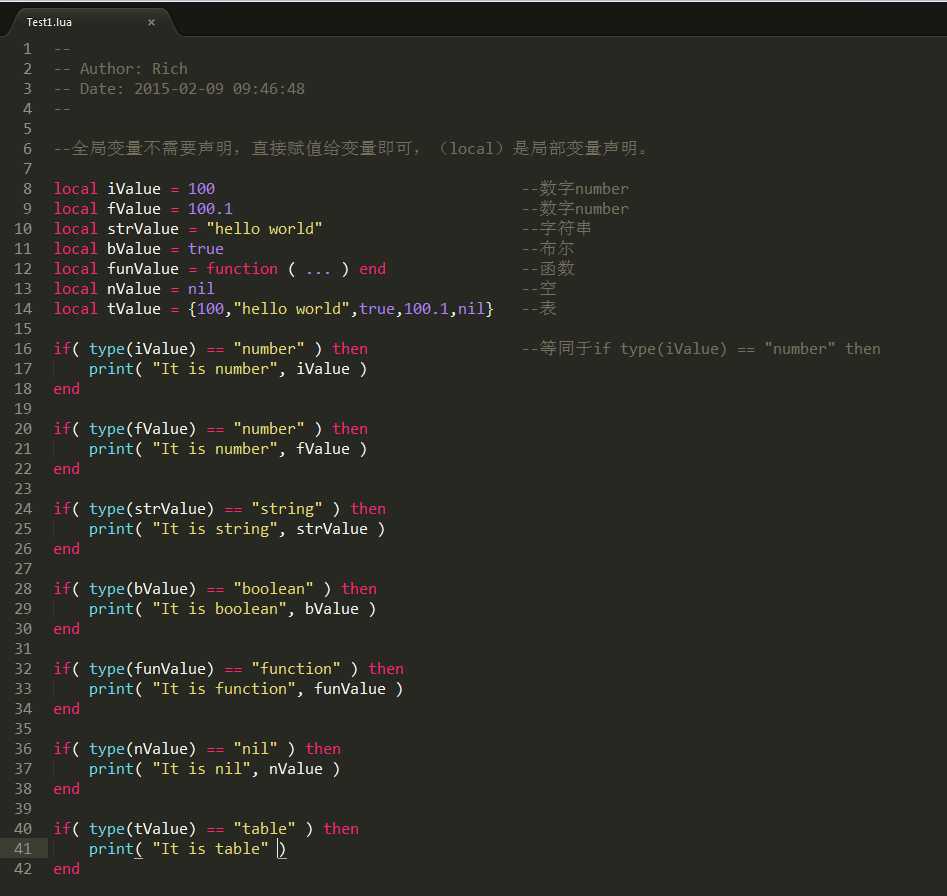This screenshot has width=947, height=896.
Task: Click line number 41 in gutter
Action: pyautogui.click(x=23, y=849)
